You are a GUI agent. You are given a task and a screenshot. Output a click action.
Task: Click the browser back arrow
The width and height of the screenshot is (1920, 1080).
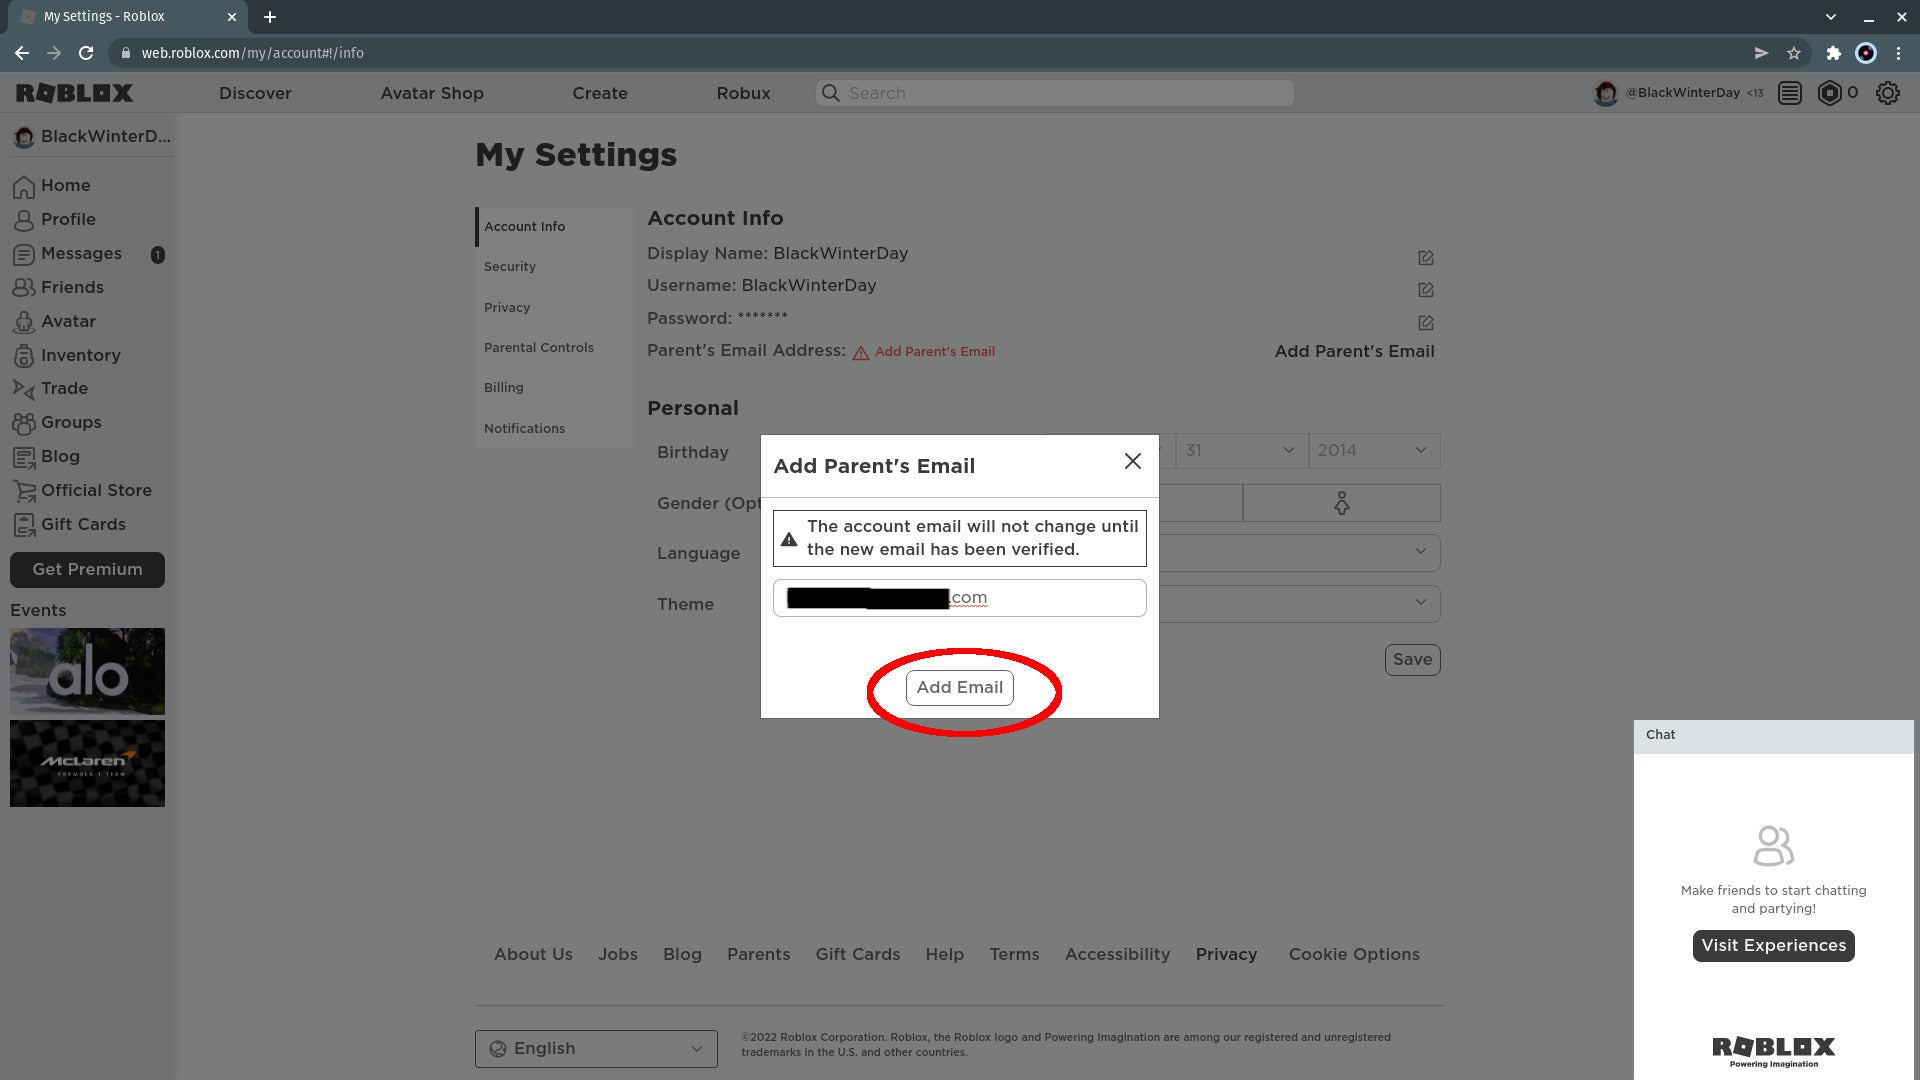click(x=22, y=53)
